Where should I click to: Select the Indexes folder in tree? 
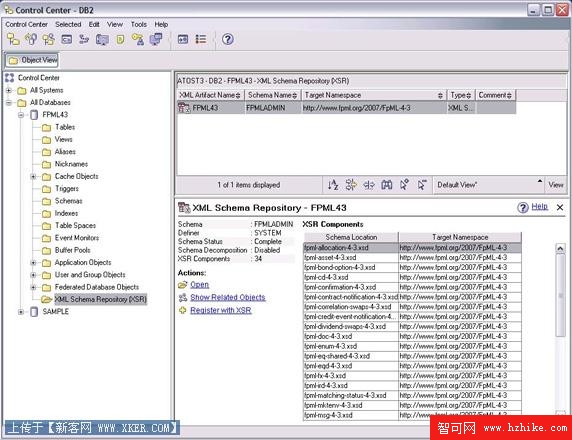[x=66, y=213]
